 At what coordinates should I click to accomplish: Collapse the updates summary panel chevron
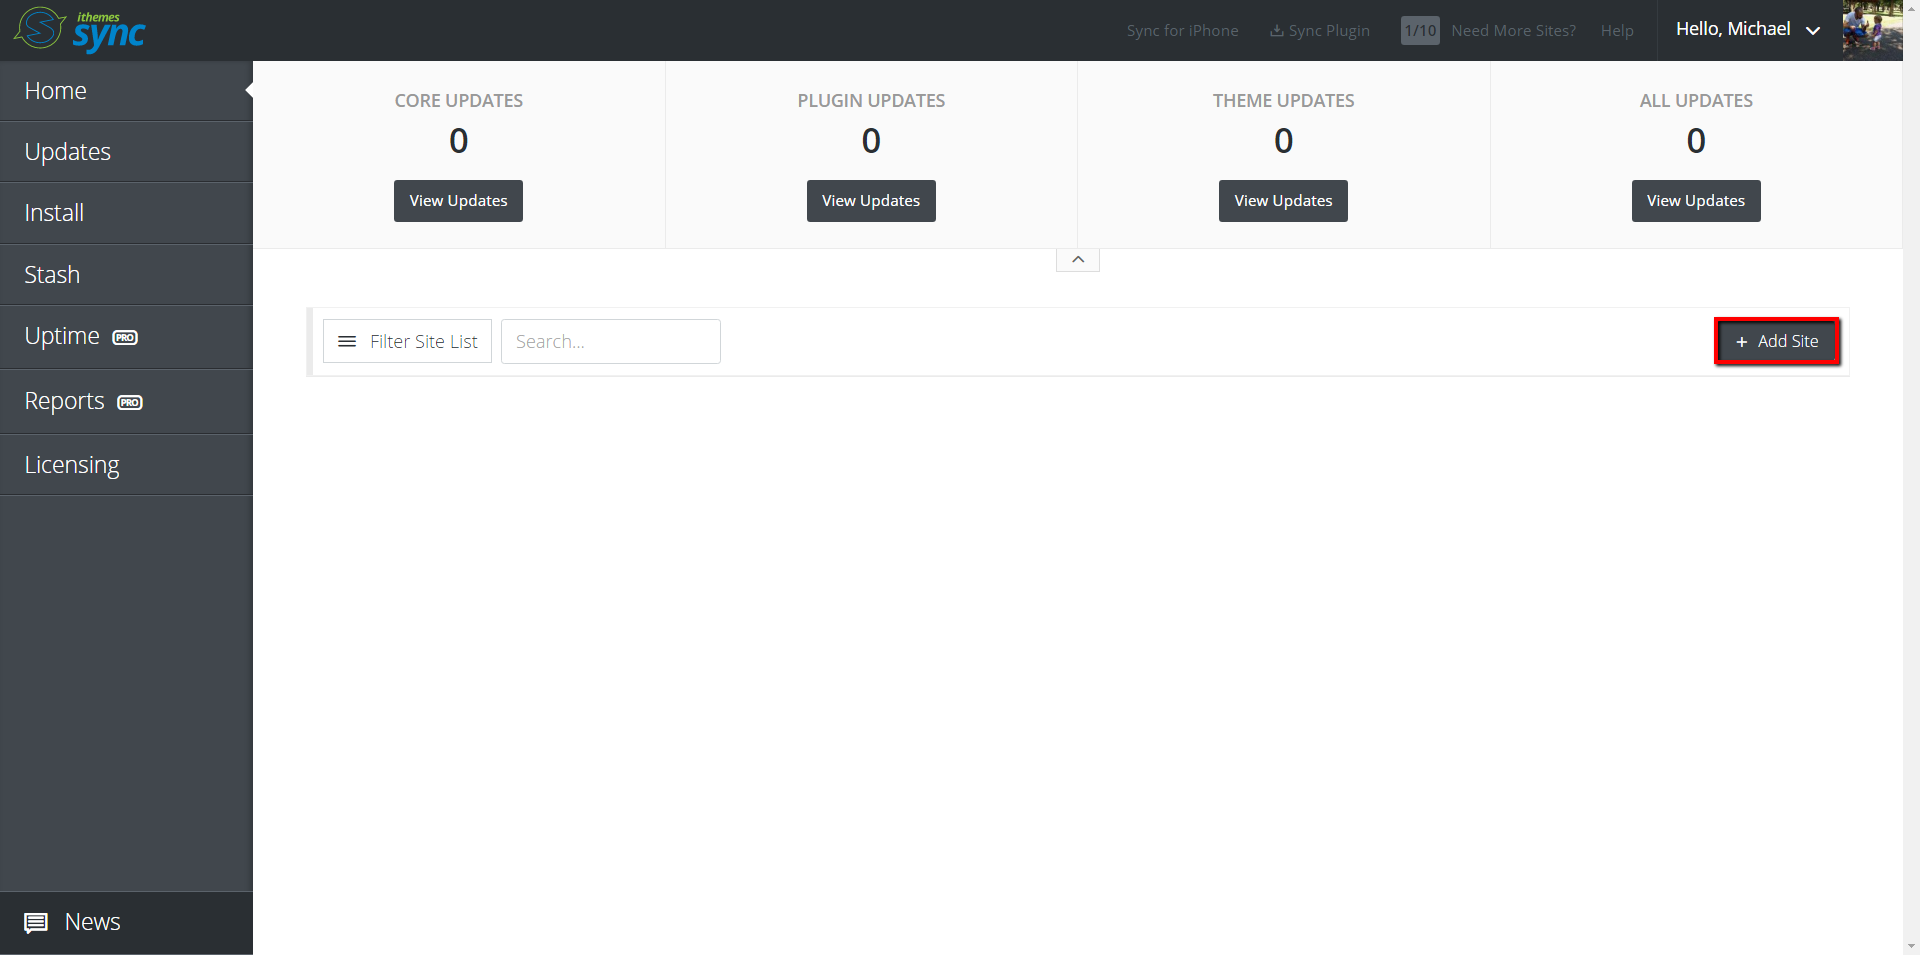tap(1078, 260)
